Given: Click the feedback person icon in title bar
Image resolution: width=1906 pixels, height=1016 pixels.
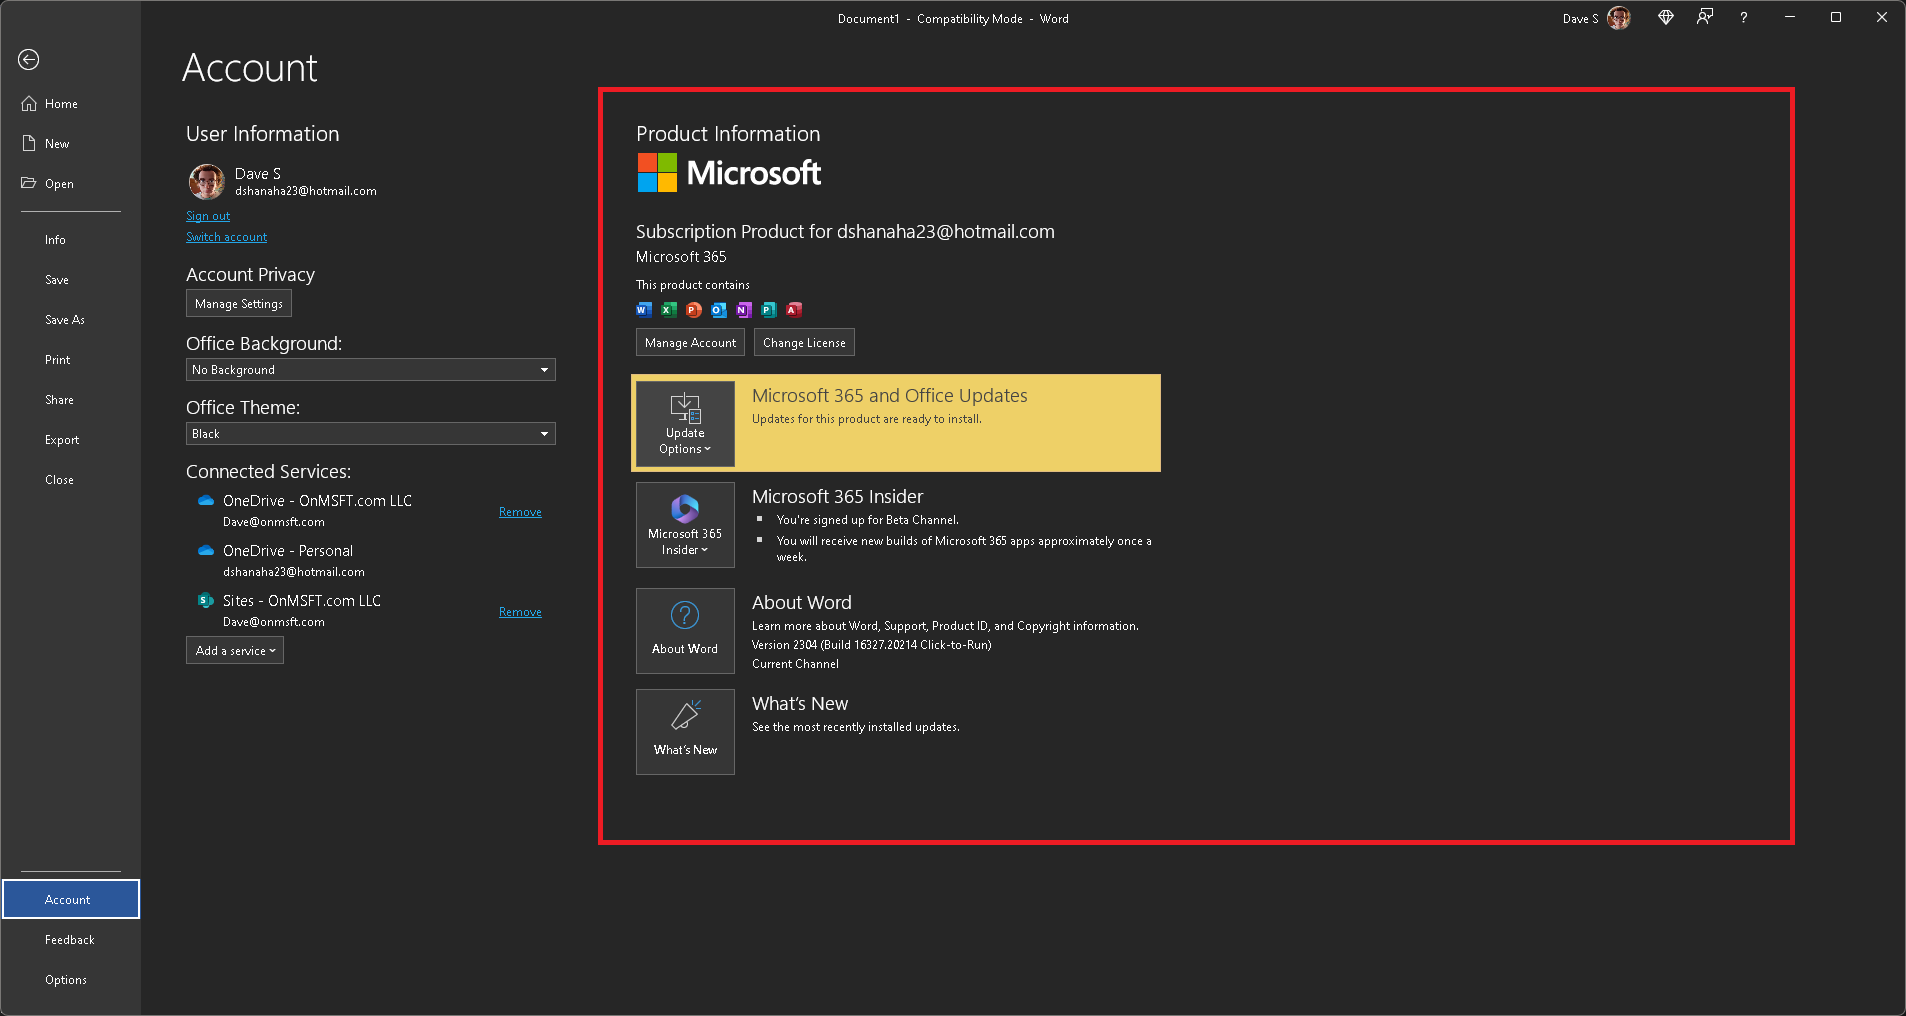Looking at the screenshot, I should (x=1705, y=18).
